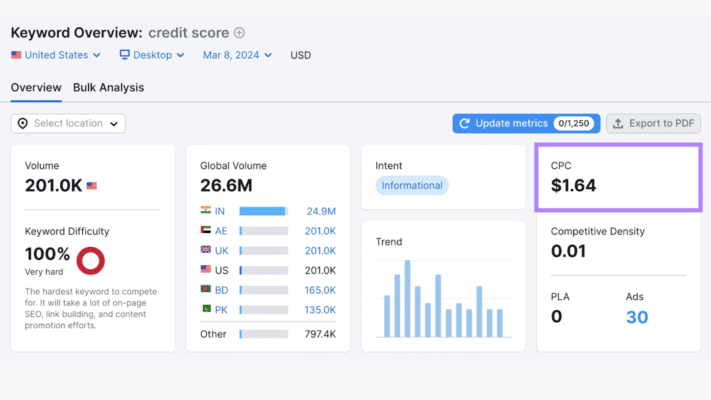Click the India flag icon

point(205,210)
